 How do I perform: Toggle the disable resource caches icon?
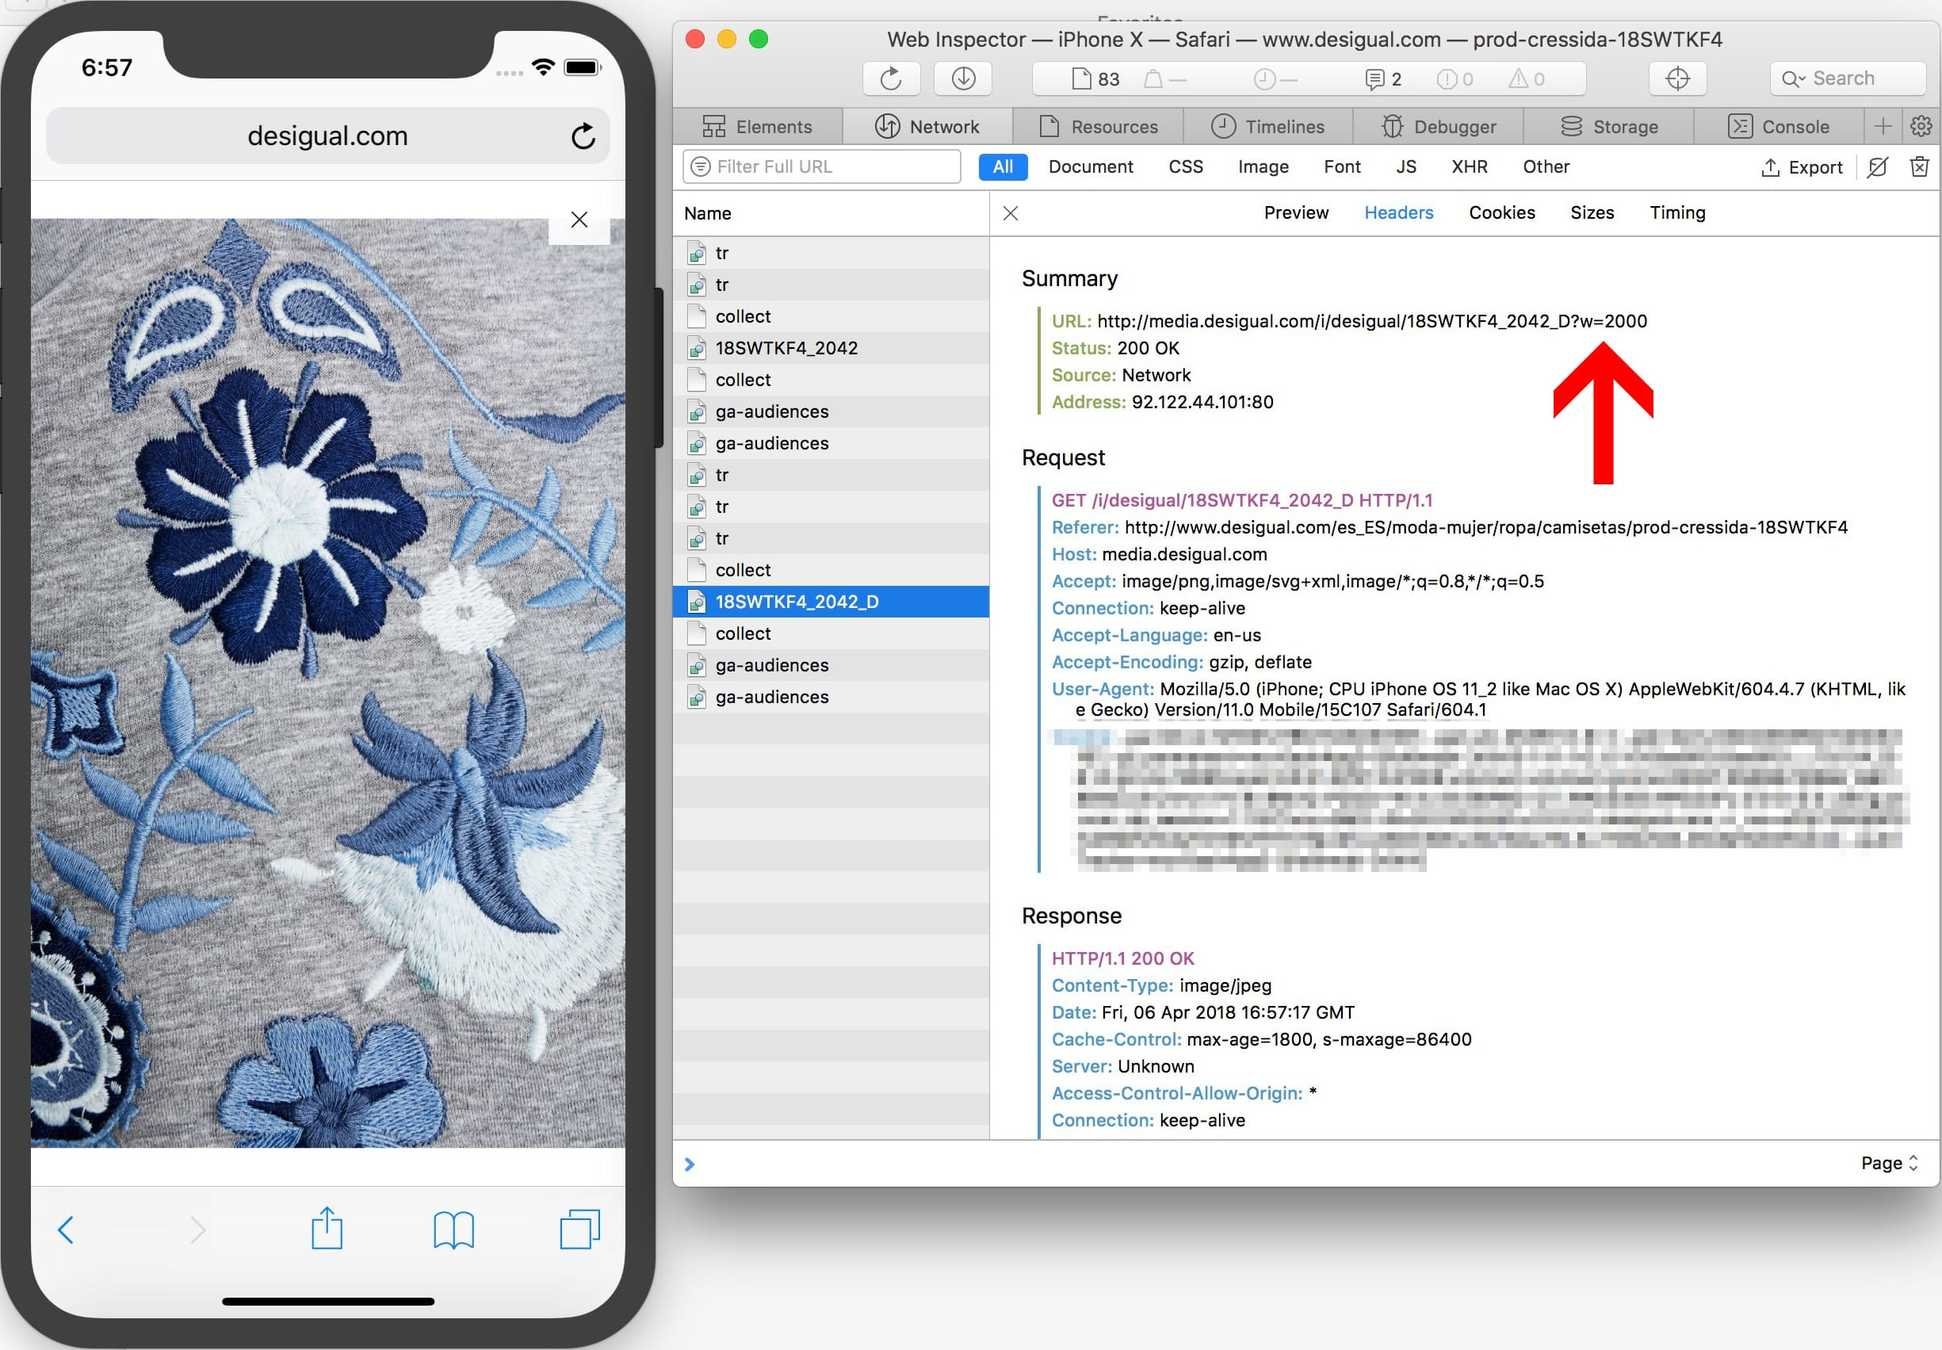coord(1878,167)
